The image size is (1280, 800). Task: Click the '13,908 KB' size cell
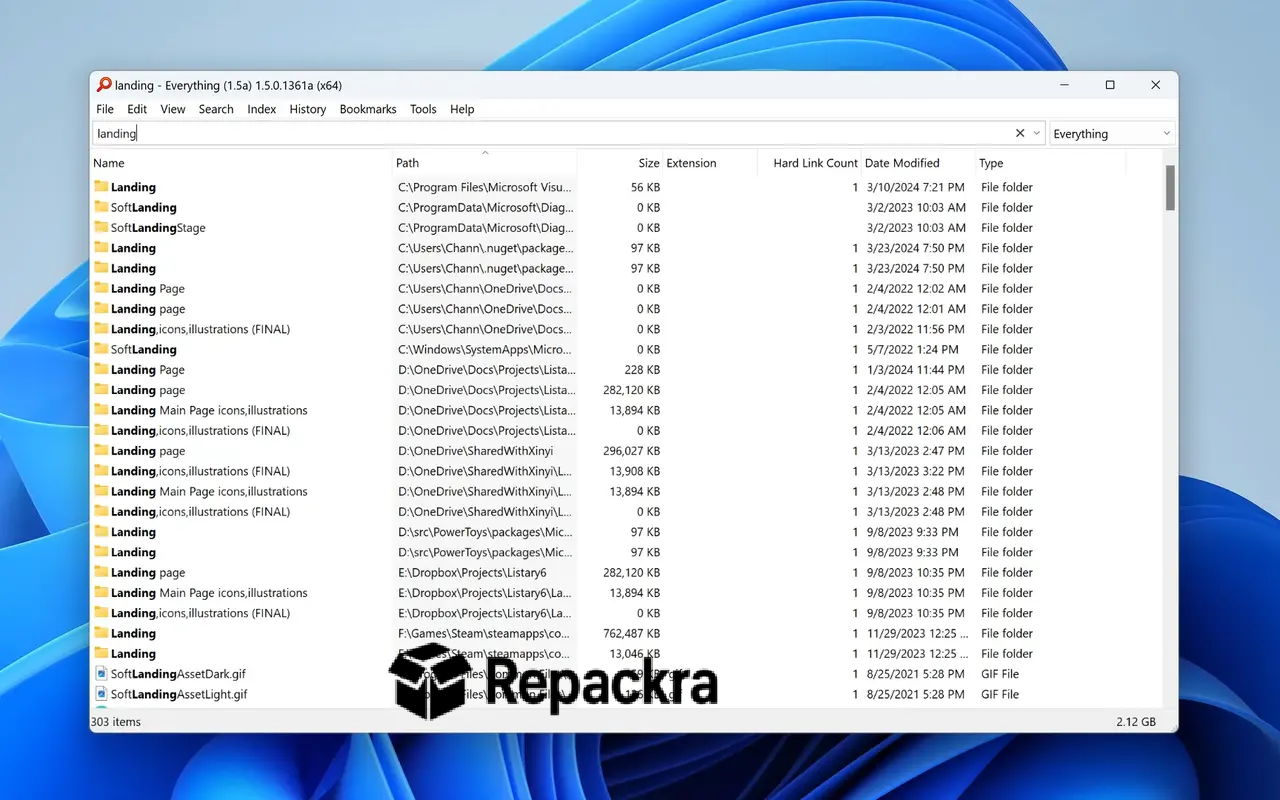pos(635,471)
